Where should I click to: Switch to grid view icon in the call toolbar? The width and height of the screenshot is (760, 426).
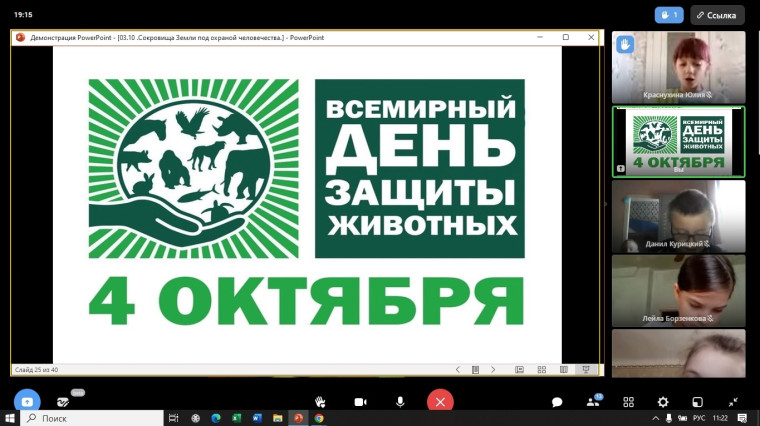point(628,402)
